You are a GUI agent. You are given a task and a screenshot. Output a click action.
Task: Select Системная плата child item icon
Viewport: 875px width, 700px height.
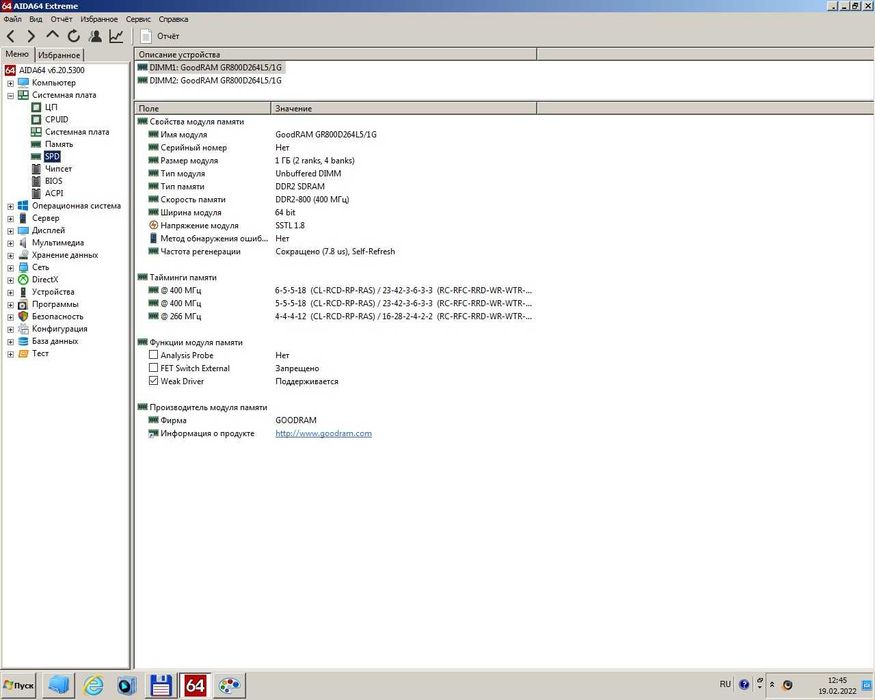[x=36, y=132]
